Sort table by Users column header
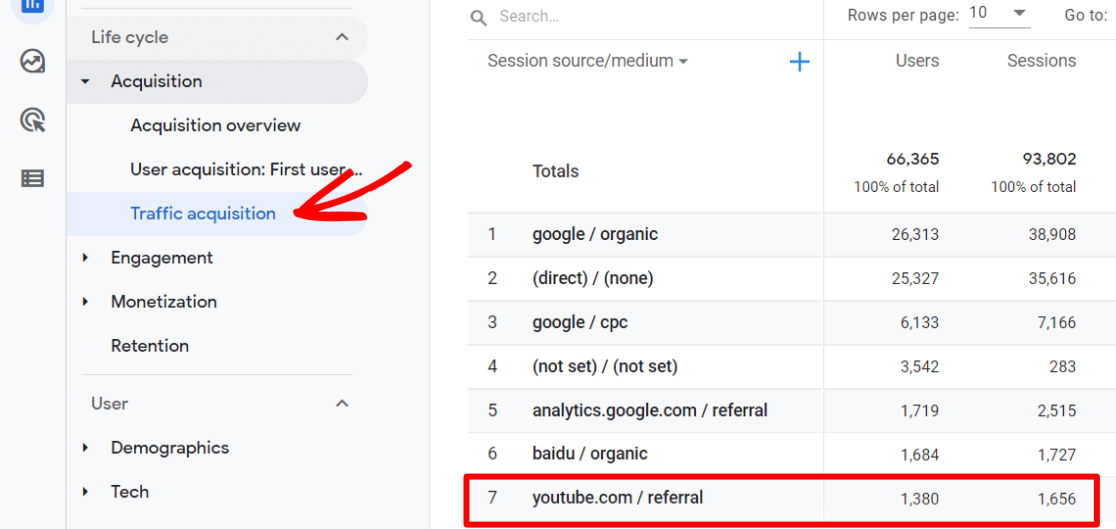The height and width of the screenshot is (529, 1116). click(x=917, y=61)
